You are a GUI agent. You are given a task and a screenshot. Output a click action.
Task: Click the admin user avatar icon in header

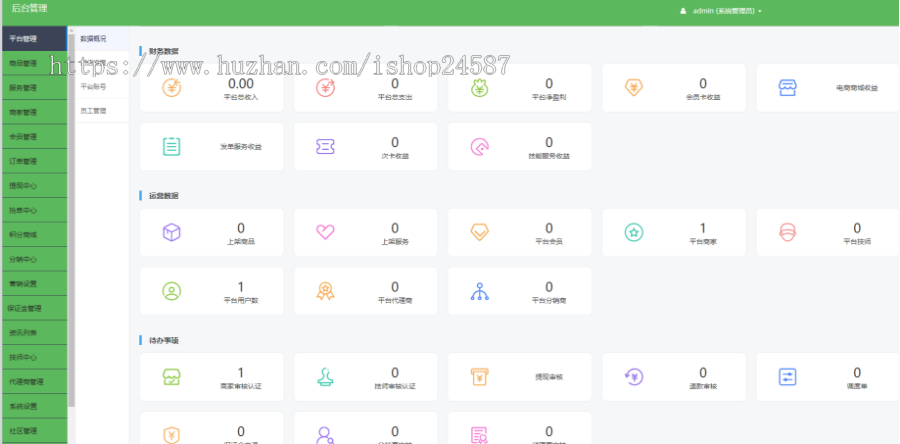click(x=683, y=11)
